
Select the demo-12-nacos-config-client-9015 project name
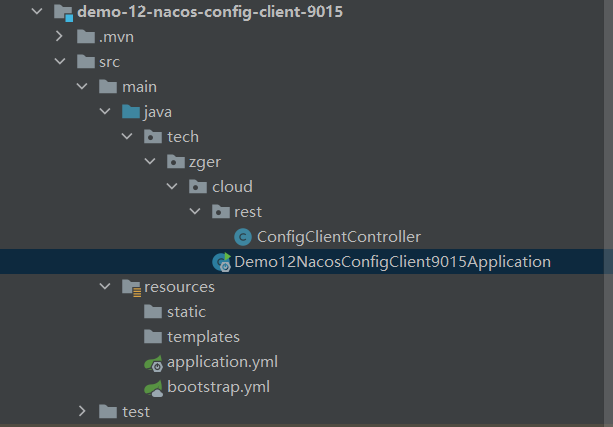click(x=210, y=12)
